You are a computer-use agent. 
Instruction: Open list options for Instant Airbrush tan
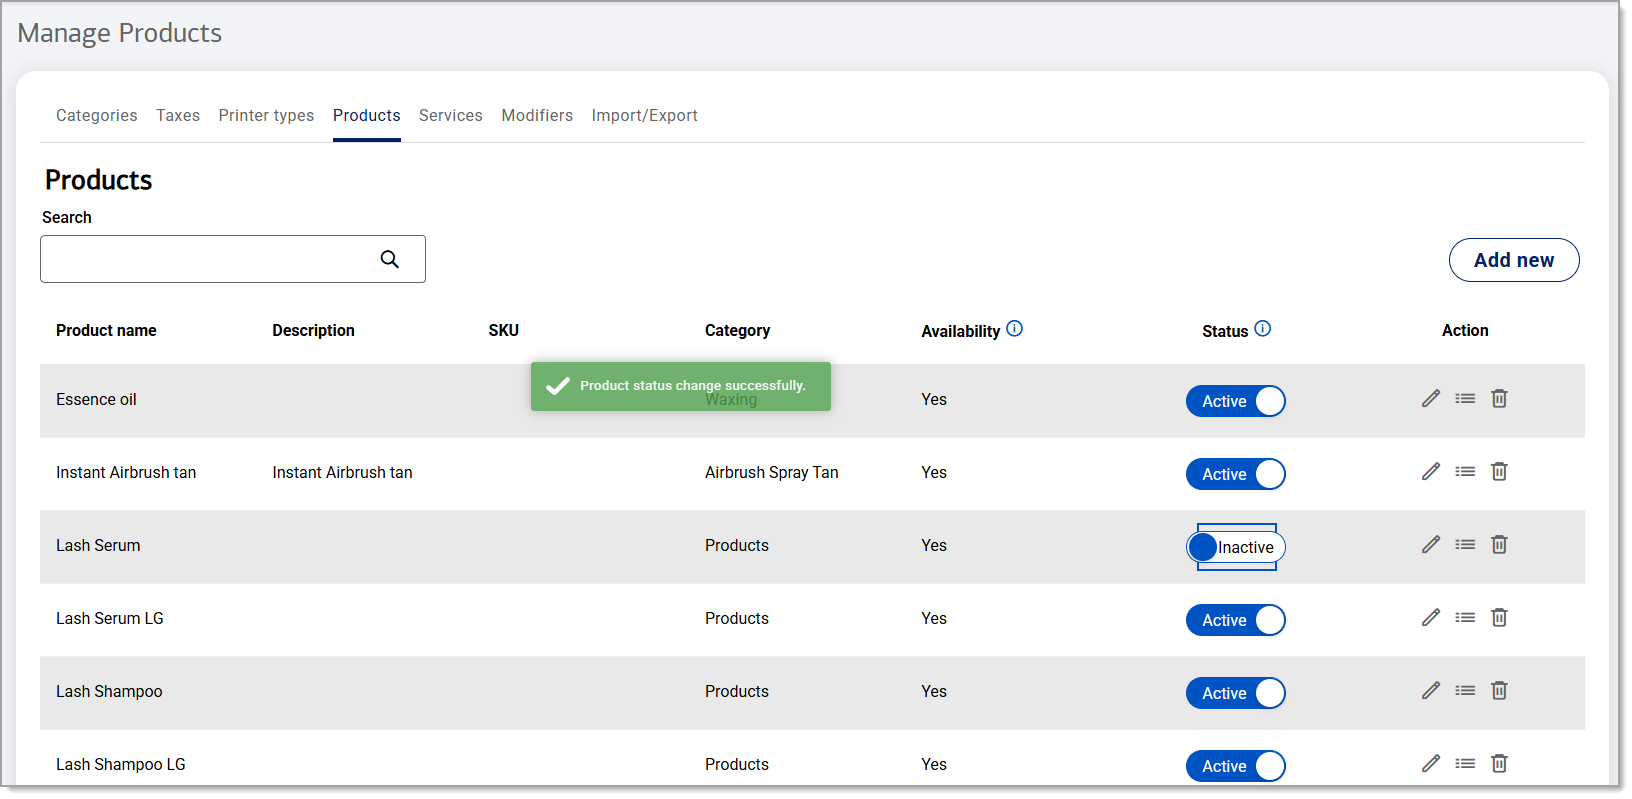[x=1465, y=471]
